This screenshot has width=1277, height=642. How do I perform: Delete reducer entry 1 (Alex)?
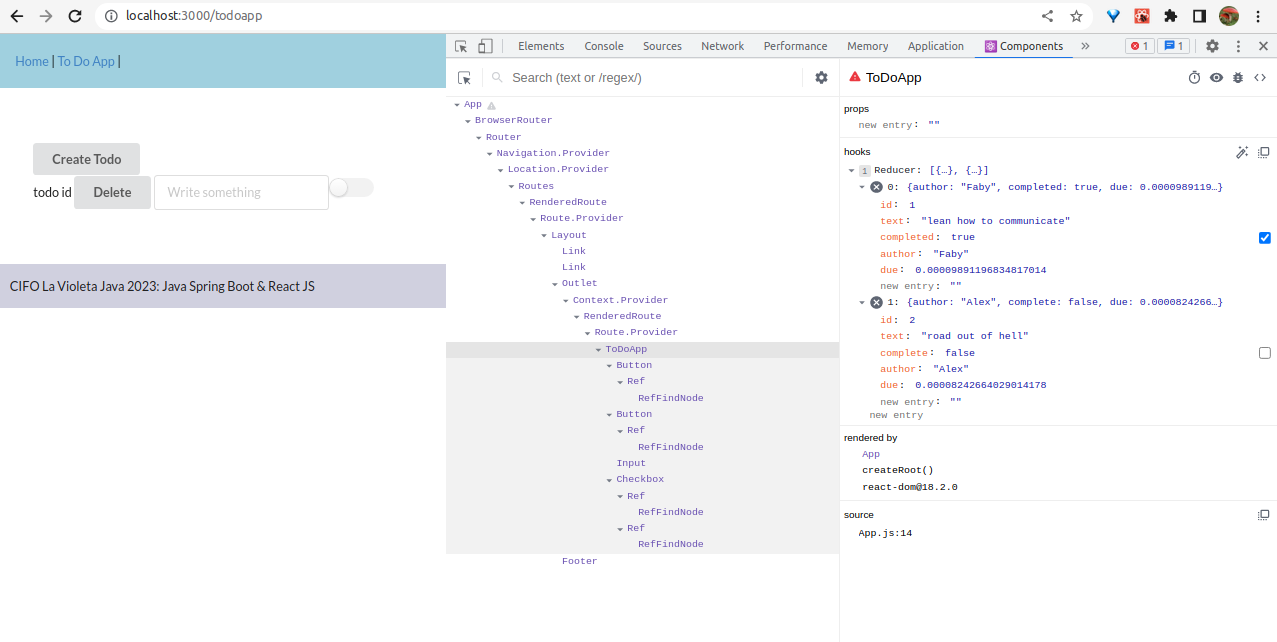point(876,302)
